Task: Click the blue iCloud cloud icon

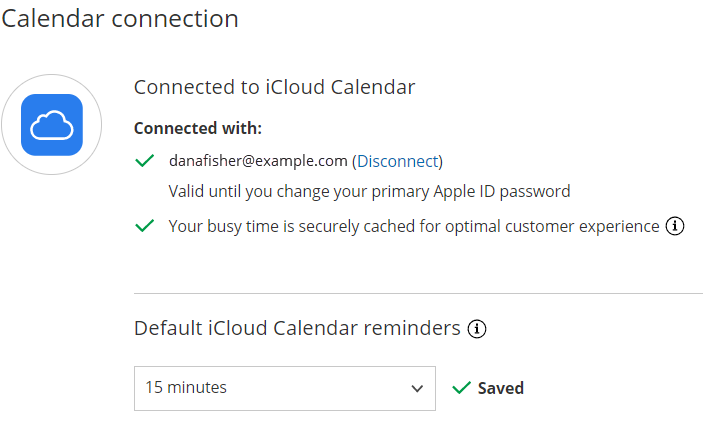Action: [52, 125]
